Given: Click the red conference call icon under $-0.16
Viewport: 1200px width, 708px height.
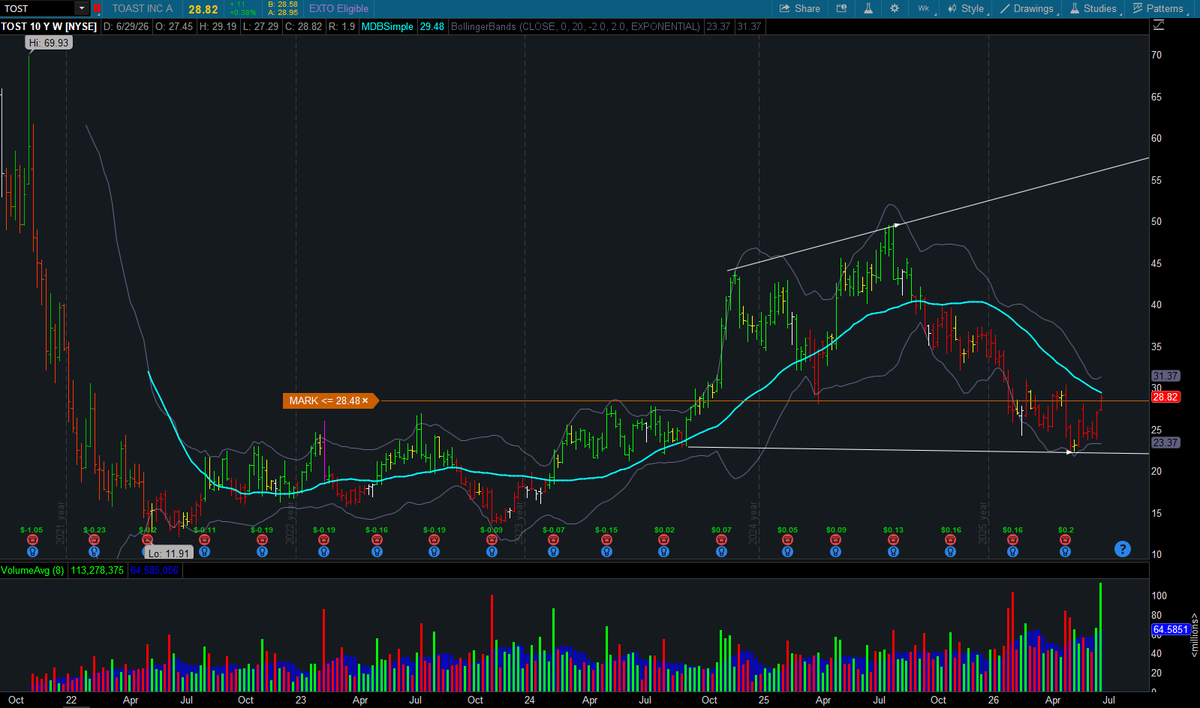Looking at the screenshot, I should (x=376, y=540).
